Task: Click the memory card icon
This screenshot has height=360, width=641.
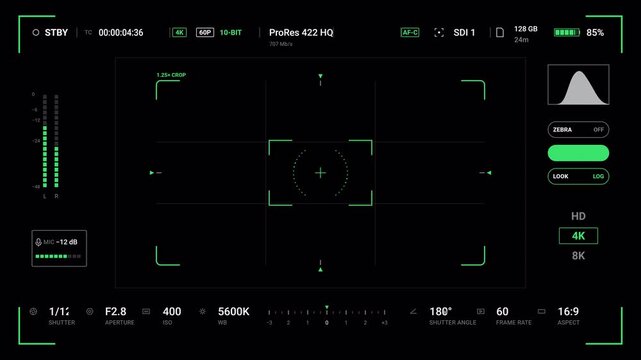Action: [500, 32]
